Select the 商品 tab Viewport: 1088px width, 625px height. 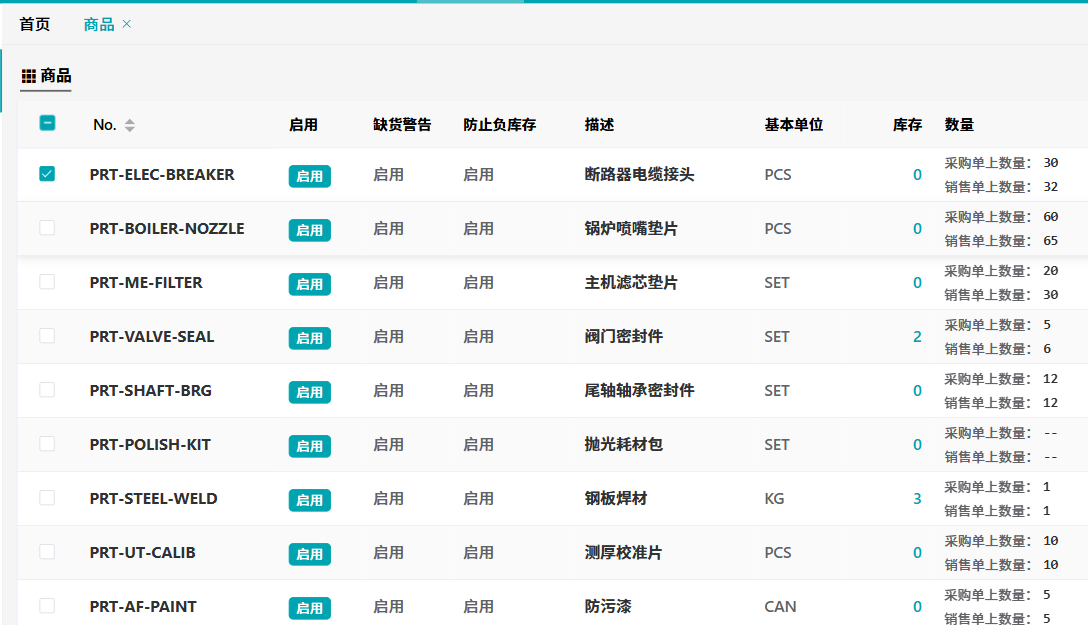[98, 24]
